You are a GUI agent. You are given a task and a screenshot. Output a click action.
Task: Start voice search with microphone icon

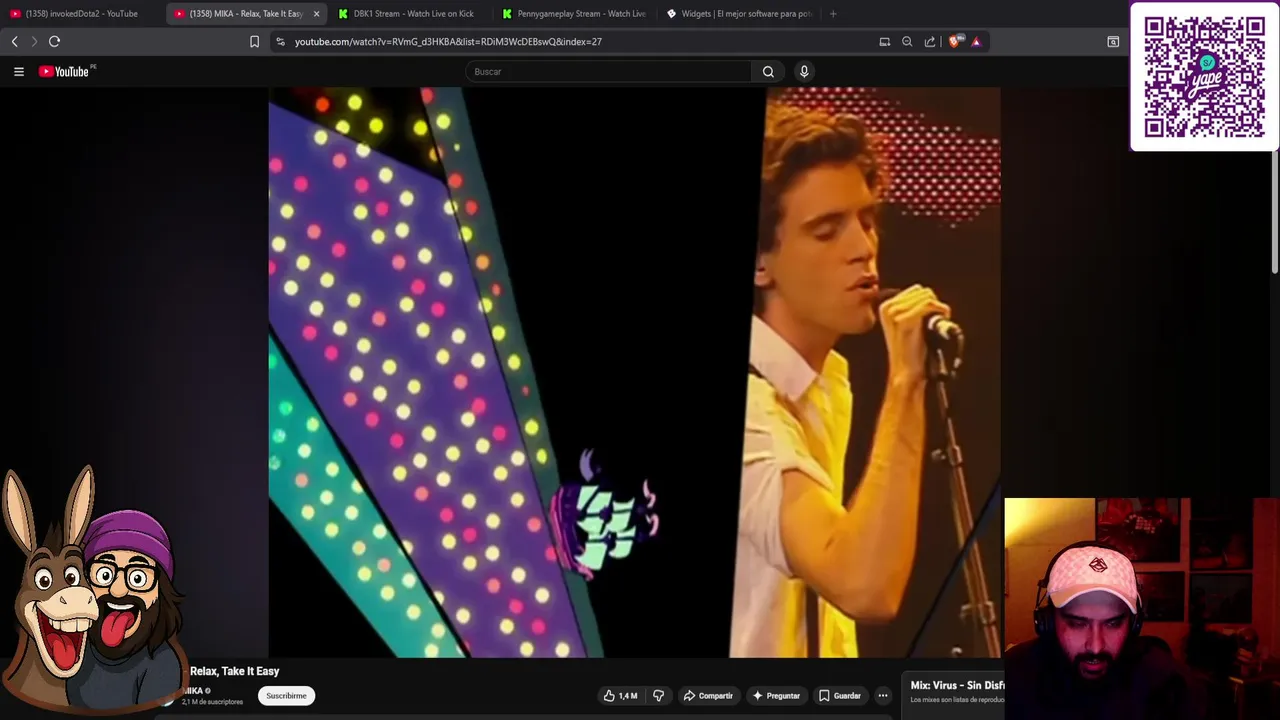tap(804, 71)
